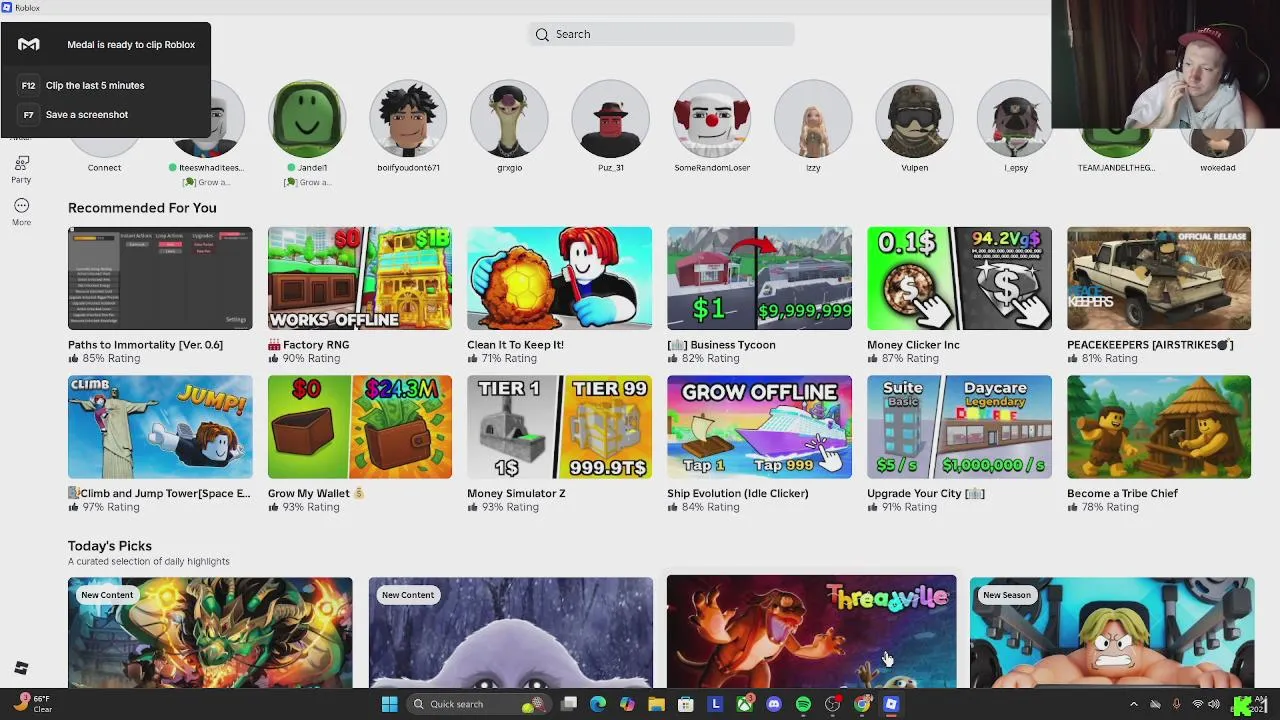The width and height of the screenshot is (1280, 720).
Task: Switch to Roblox taskbar icon
Action: pyautogui.click(x=891, y=704)
